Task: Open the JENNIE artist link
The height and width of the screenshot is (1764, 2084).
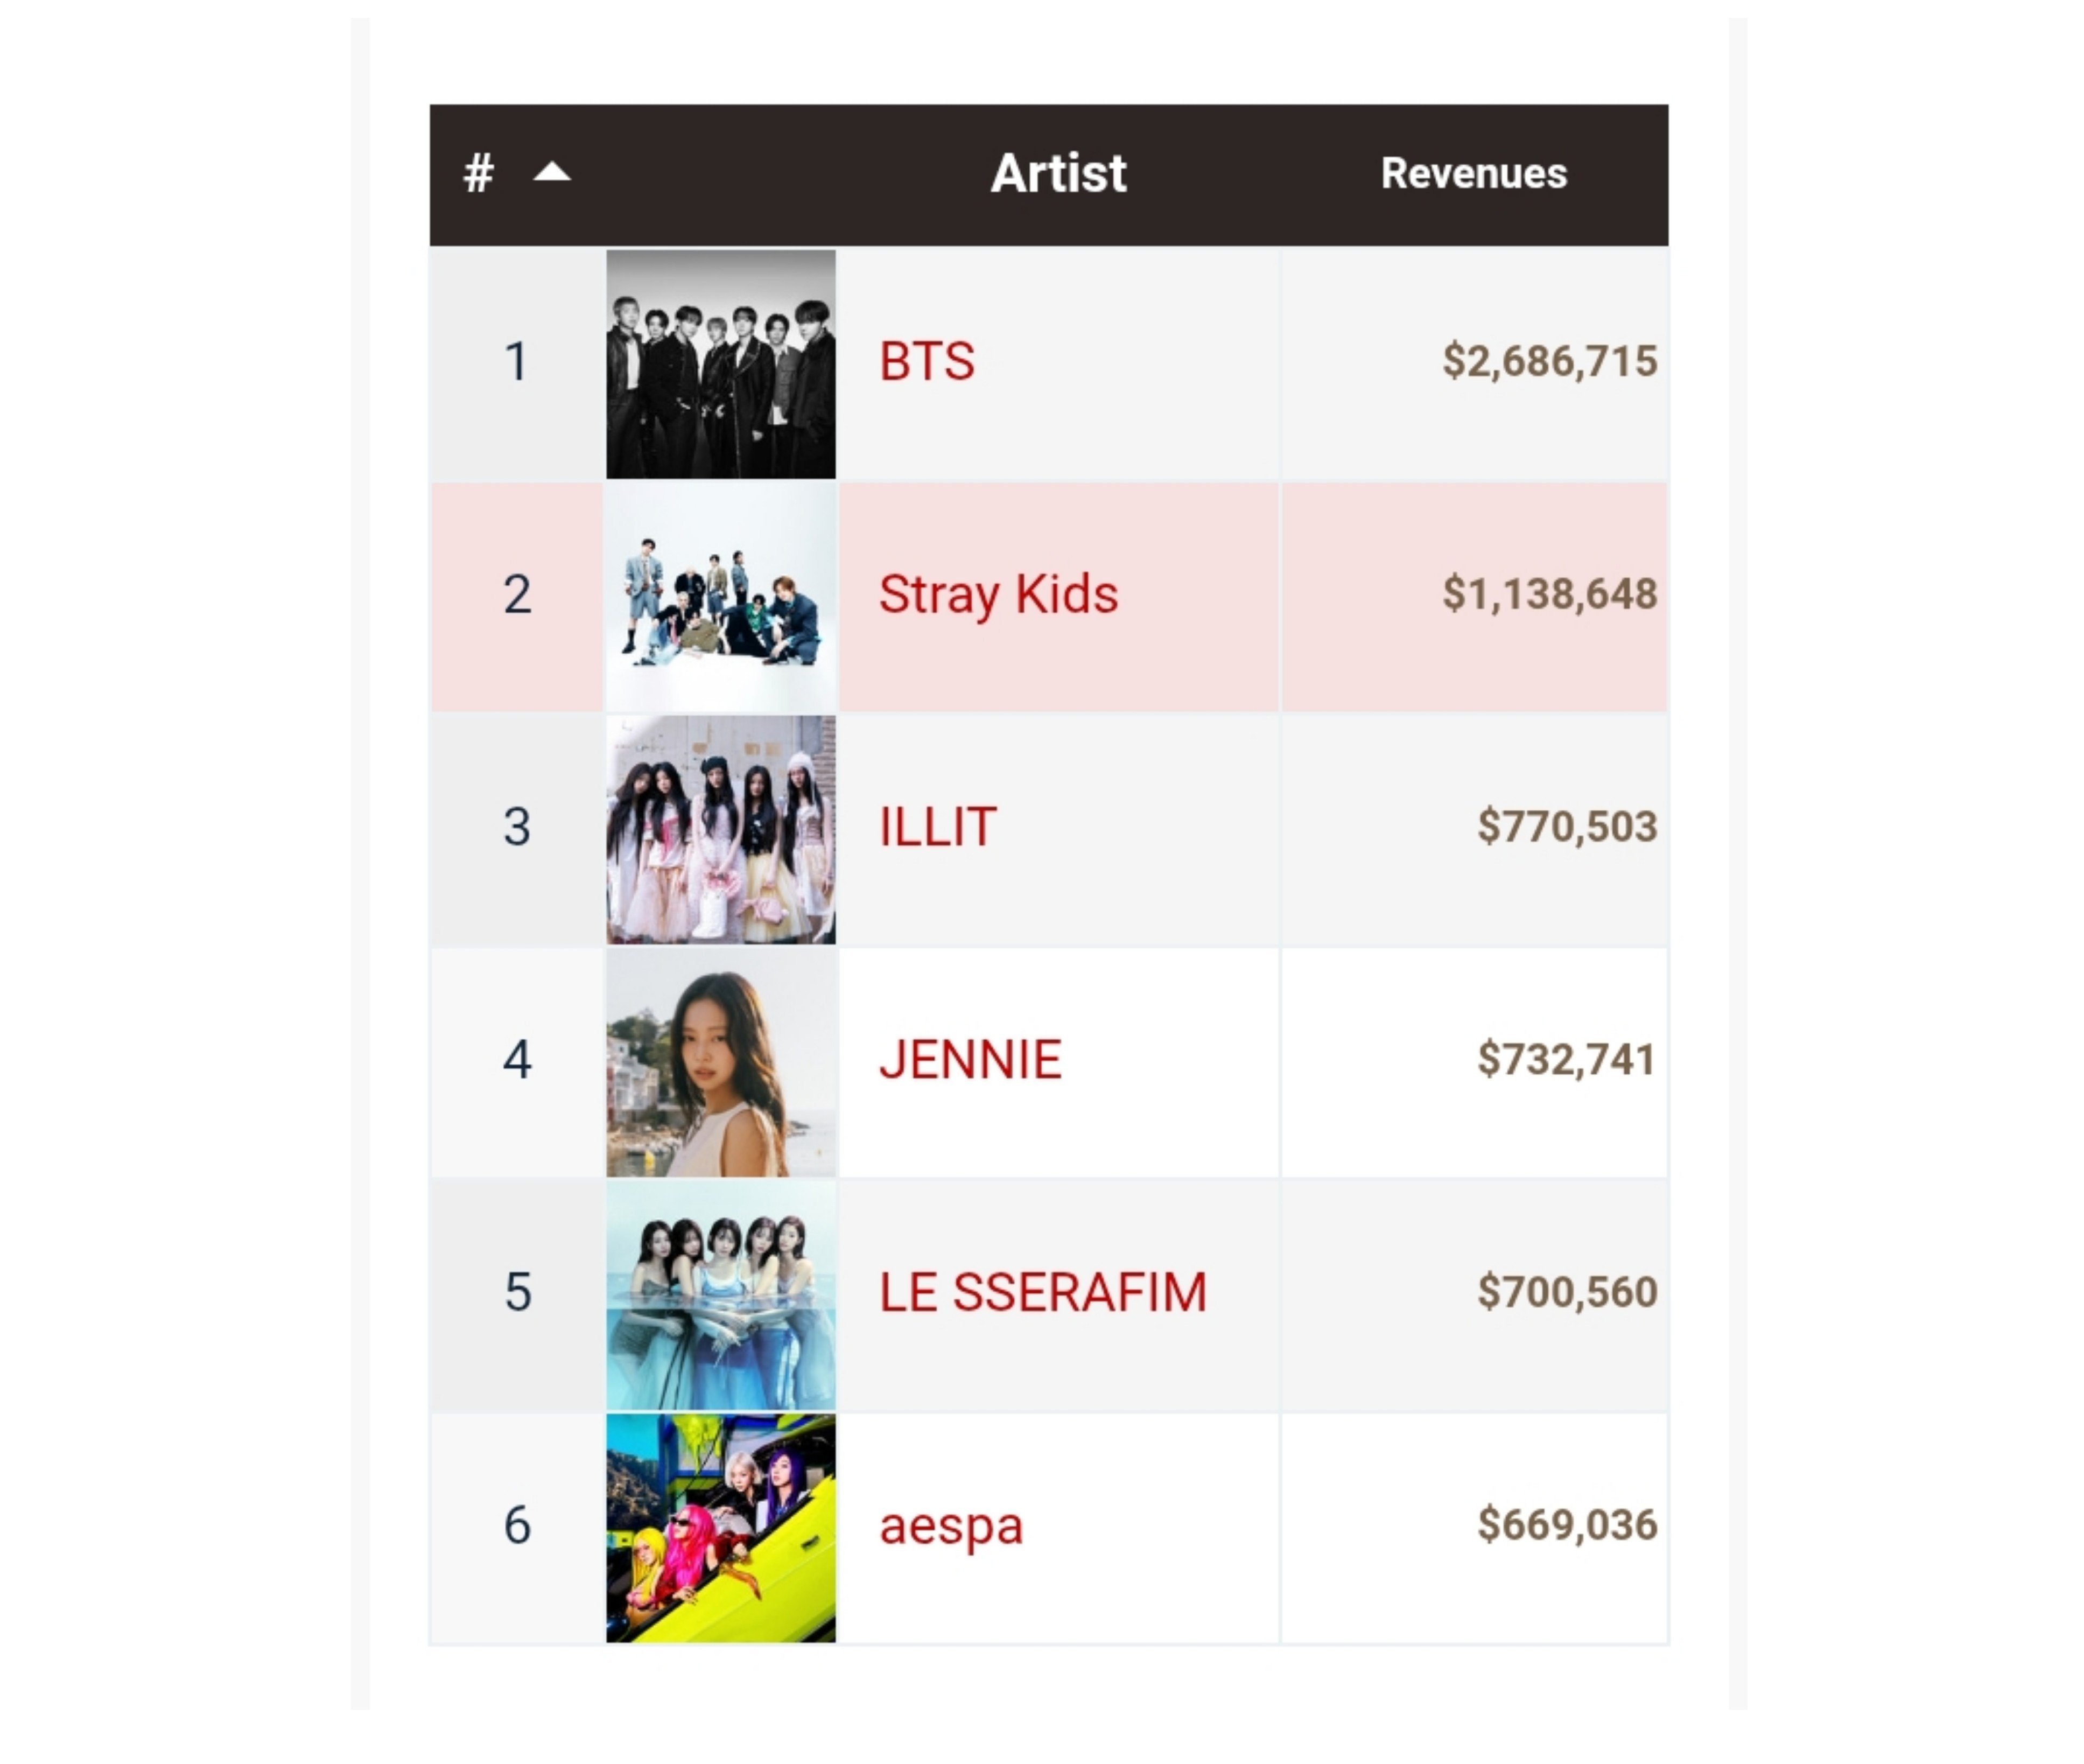Action: point(970,1060)
